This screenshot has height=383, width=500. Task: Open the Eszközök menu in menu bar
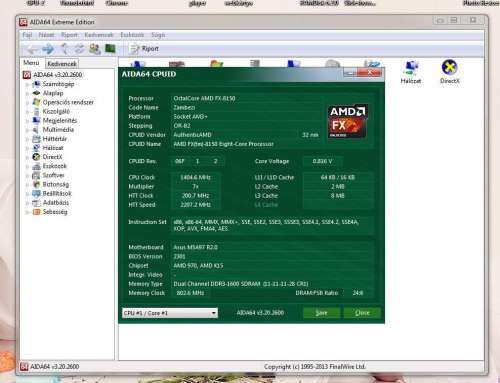tap(132, 35)
